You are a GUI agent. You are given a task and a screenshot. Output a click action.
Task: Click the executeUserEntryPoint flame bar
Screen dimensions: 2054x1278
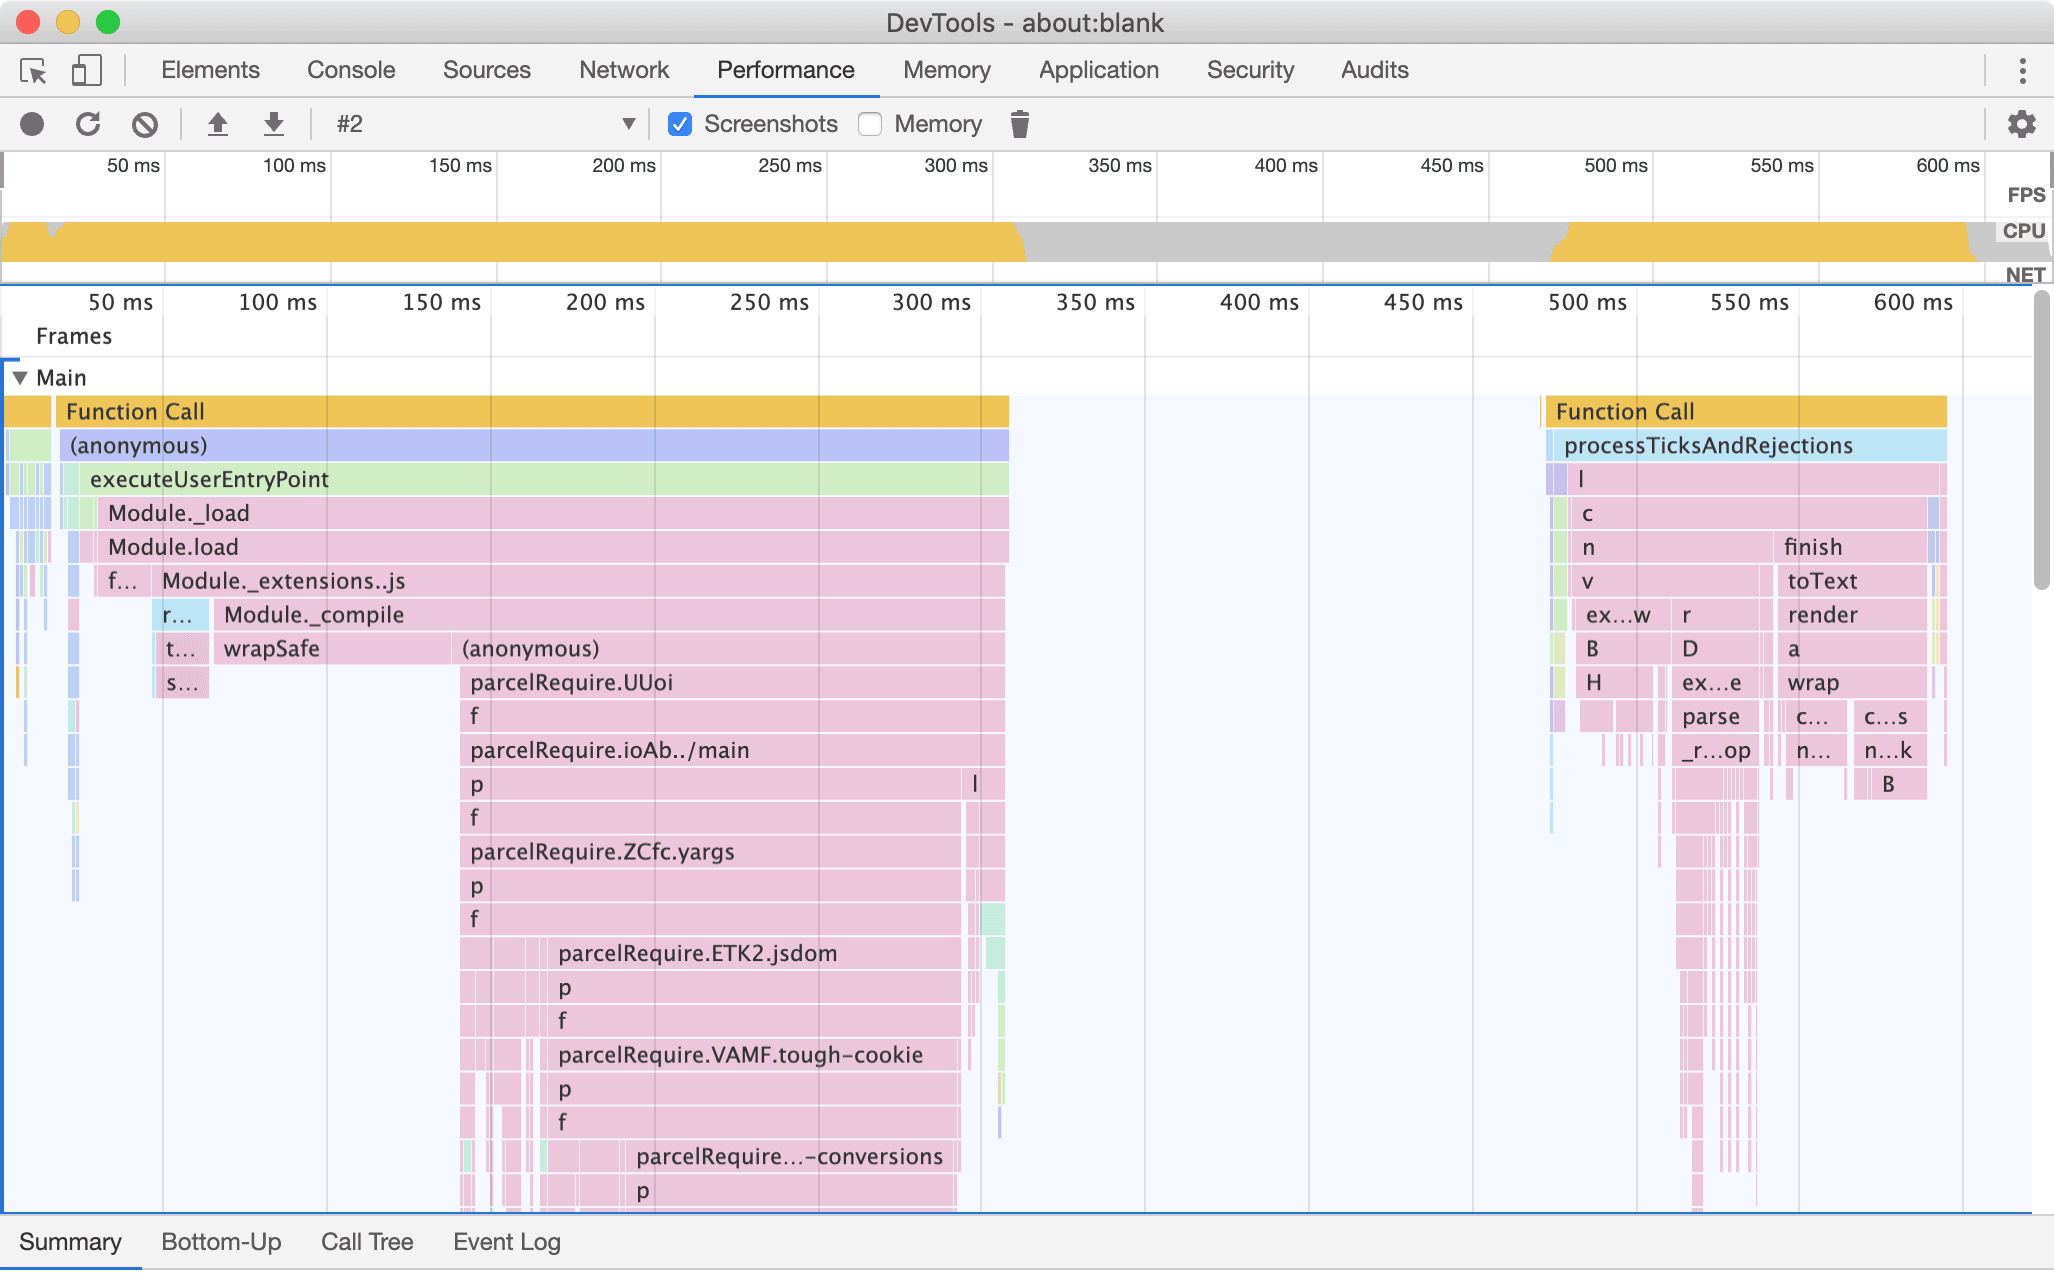point(544,479)
